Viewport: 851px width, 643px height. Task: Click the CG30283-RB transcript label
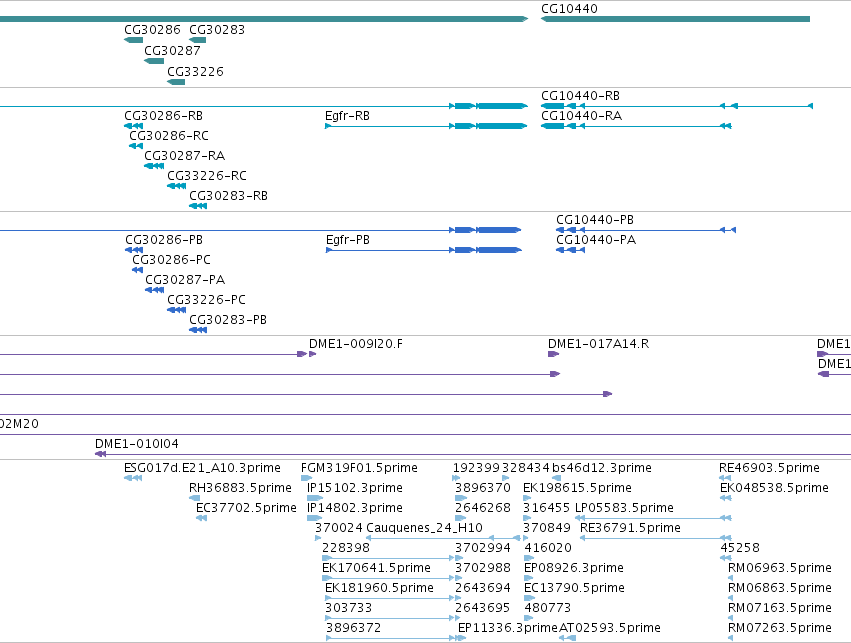[228, 196]
